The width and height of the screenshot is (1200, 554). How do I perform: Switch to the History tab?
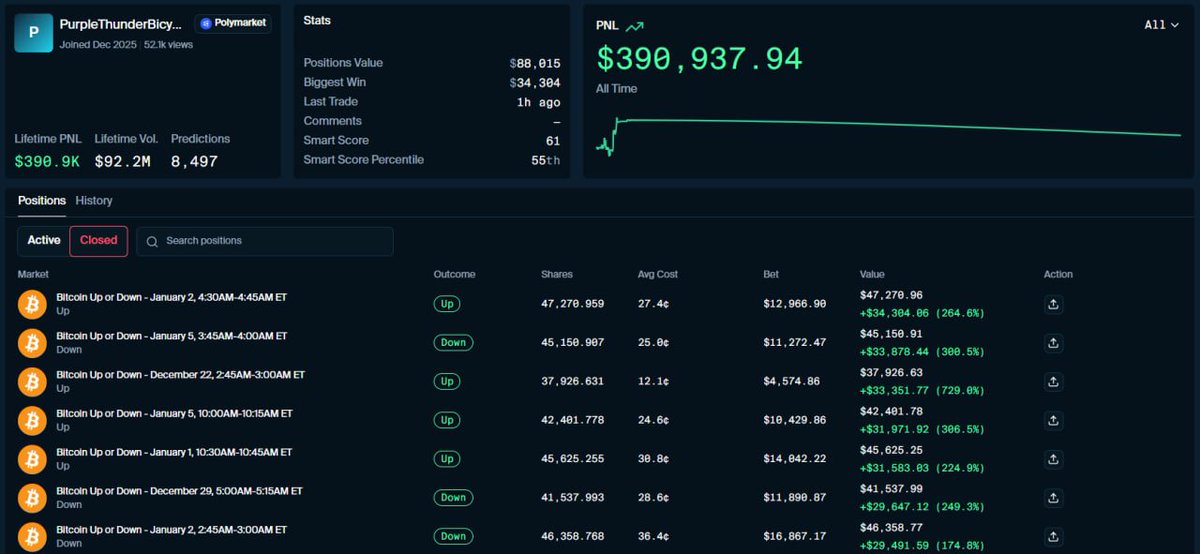[x=94, y=200]
